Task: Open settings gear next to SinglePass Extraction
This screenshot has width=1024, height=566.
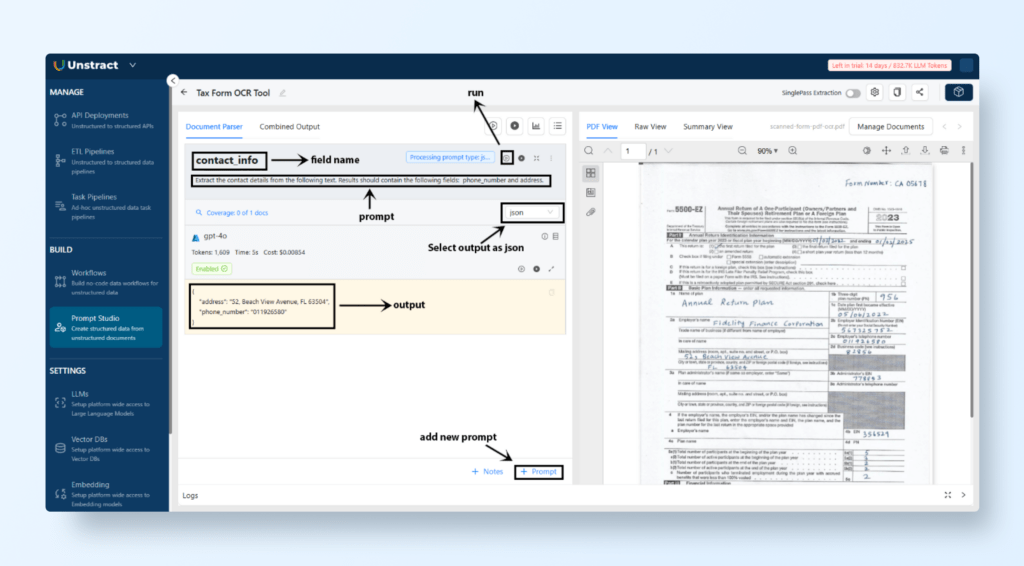Action: point(875,92)
